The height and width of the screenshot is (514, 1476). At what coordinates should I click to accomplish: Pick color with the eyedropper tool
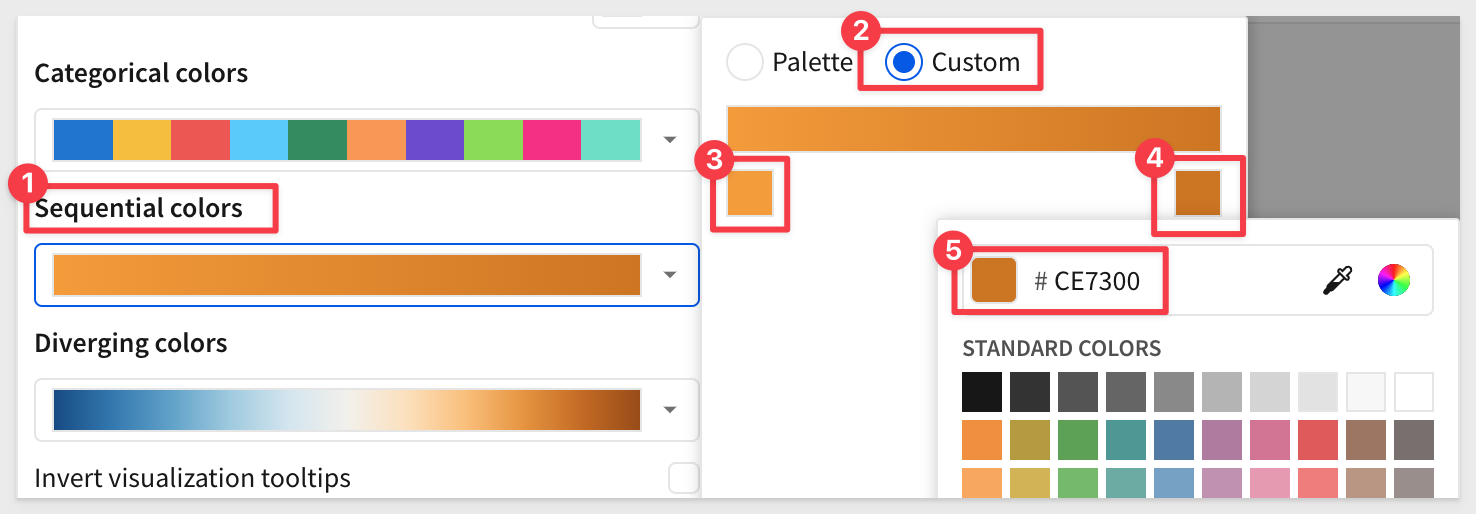1337,281
